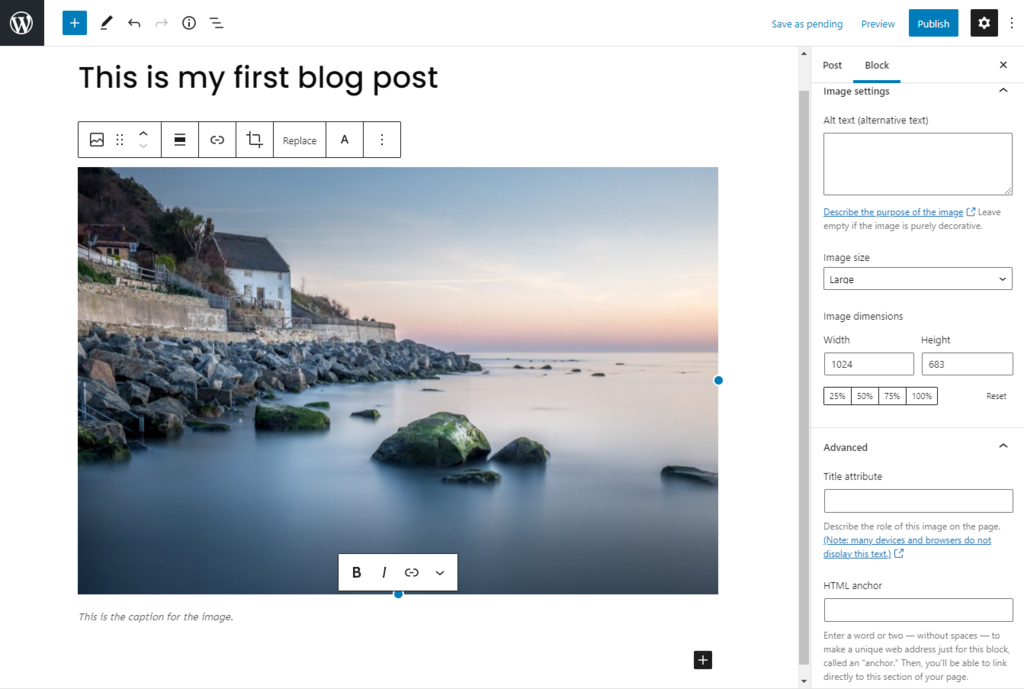Open editor settings with the gear icon
Screen dimensions: 1024x689
click(984, 22)
